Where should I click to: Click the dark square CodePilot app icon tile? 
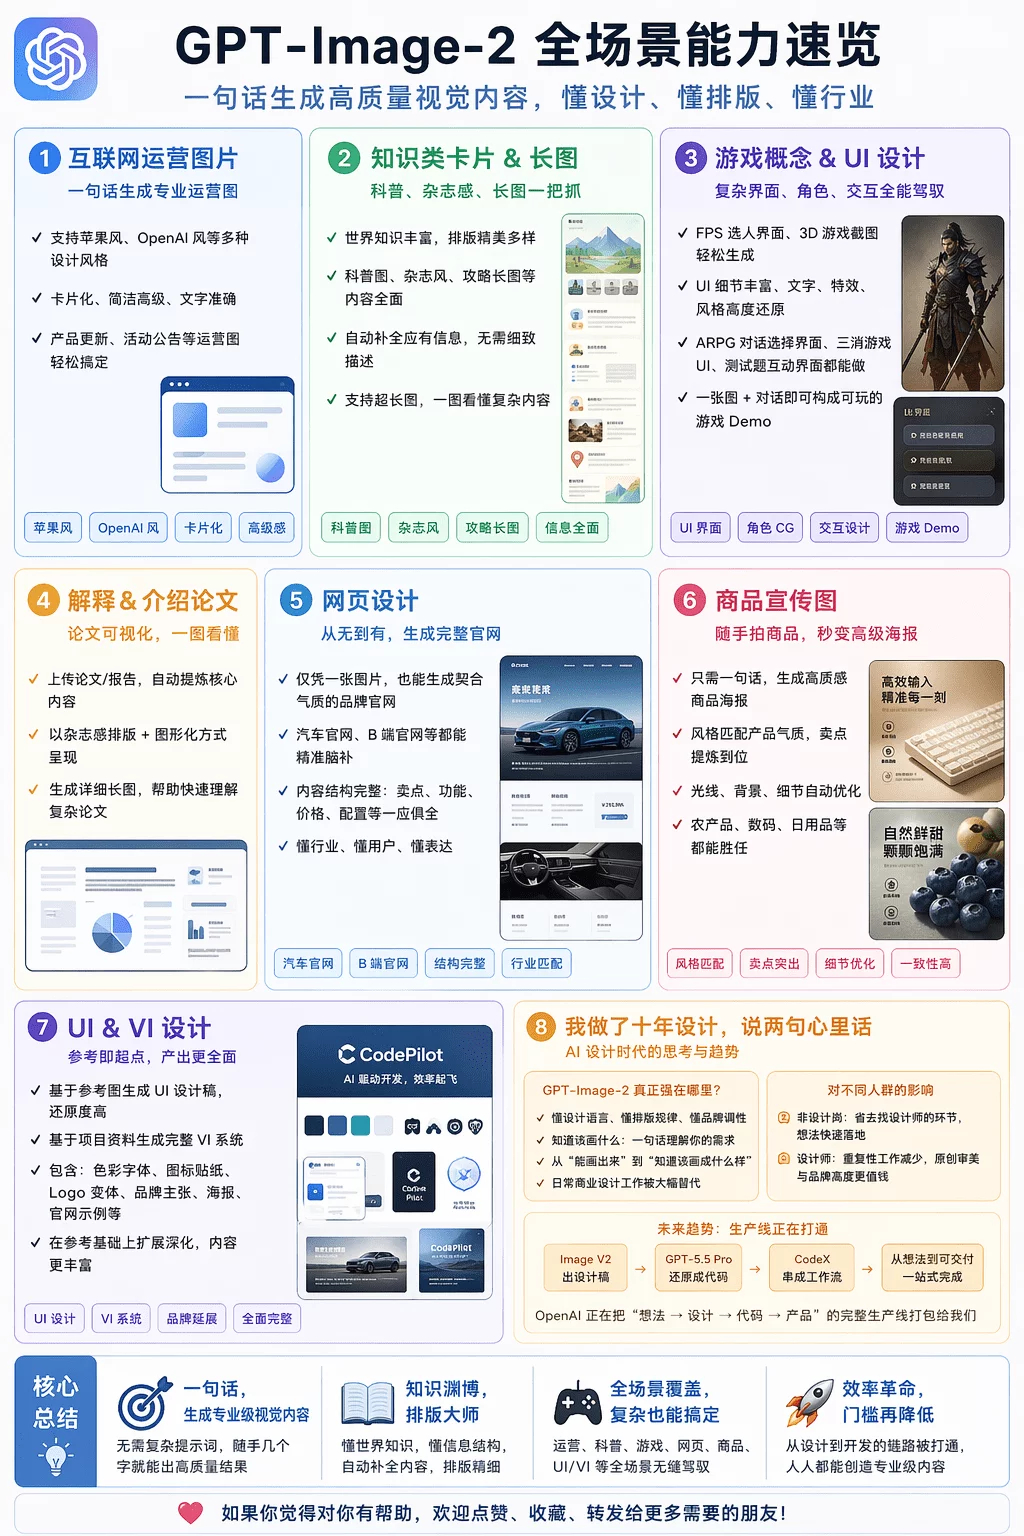pos(414,1182)
